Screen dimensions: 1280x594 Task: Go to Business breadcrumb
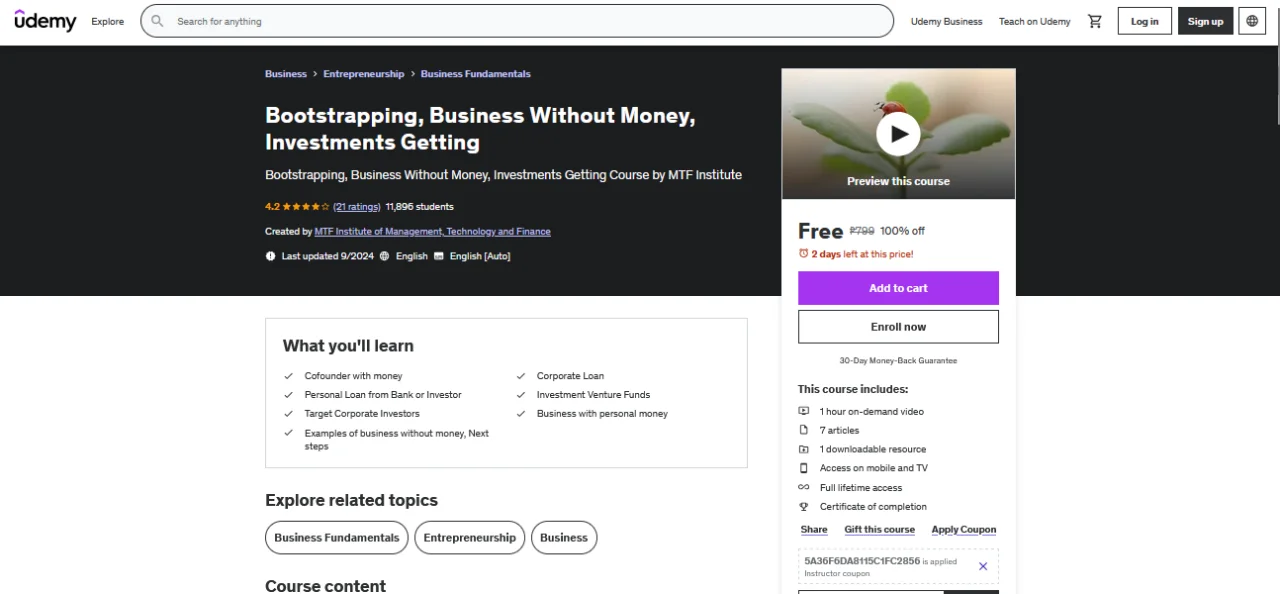tap(286, 74)
